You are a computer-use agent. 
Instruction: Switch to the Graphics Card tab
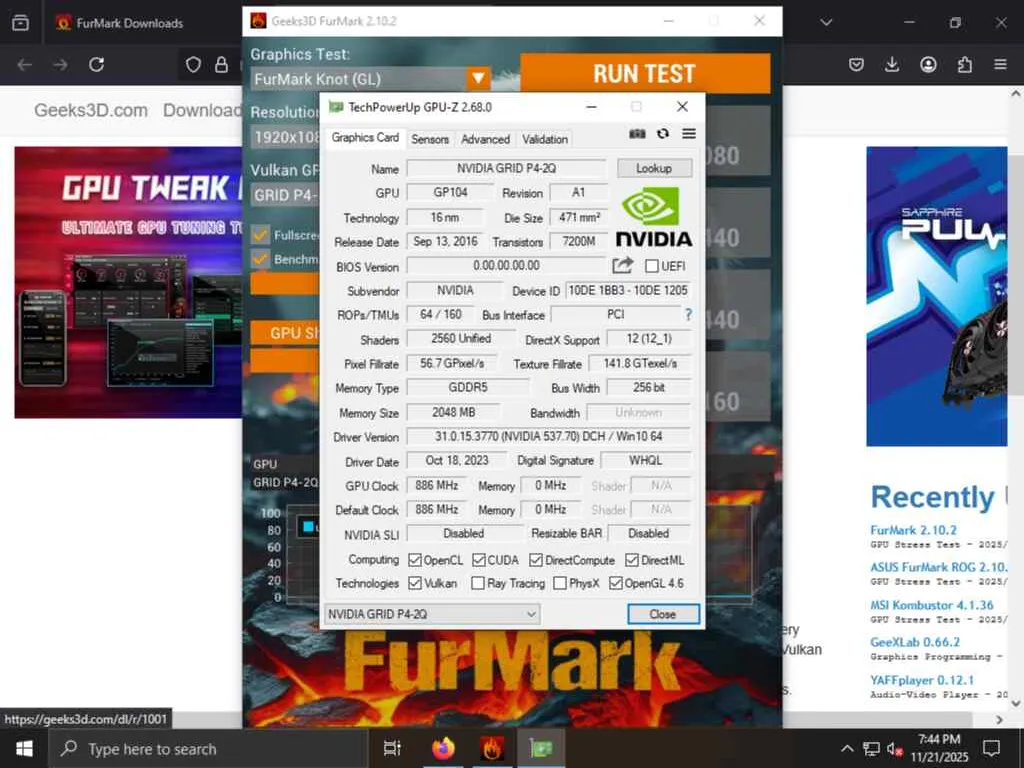coord(365,138)
